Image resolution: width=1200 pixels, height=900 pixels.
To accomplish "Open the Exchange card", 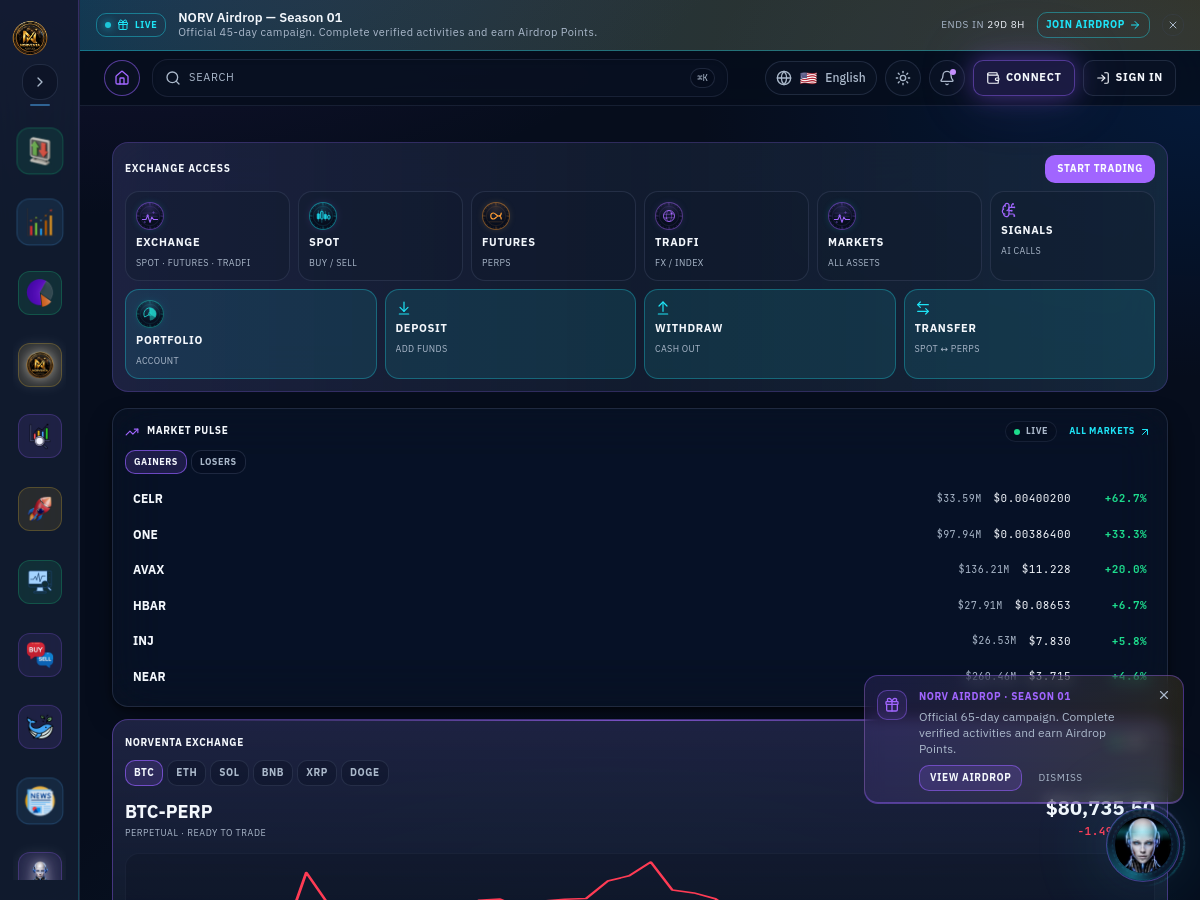I will [x=207, y=236].
